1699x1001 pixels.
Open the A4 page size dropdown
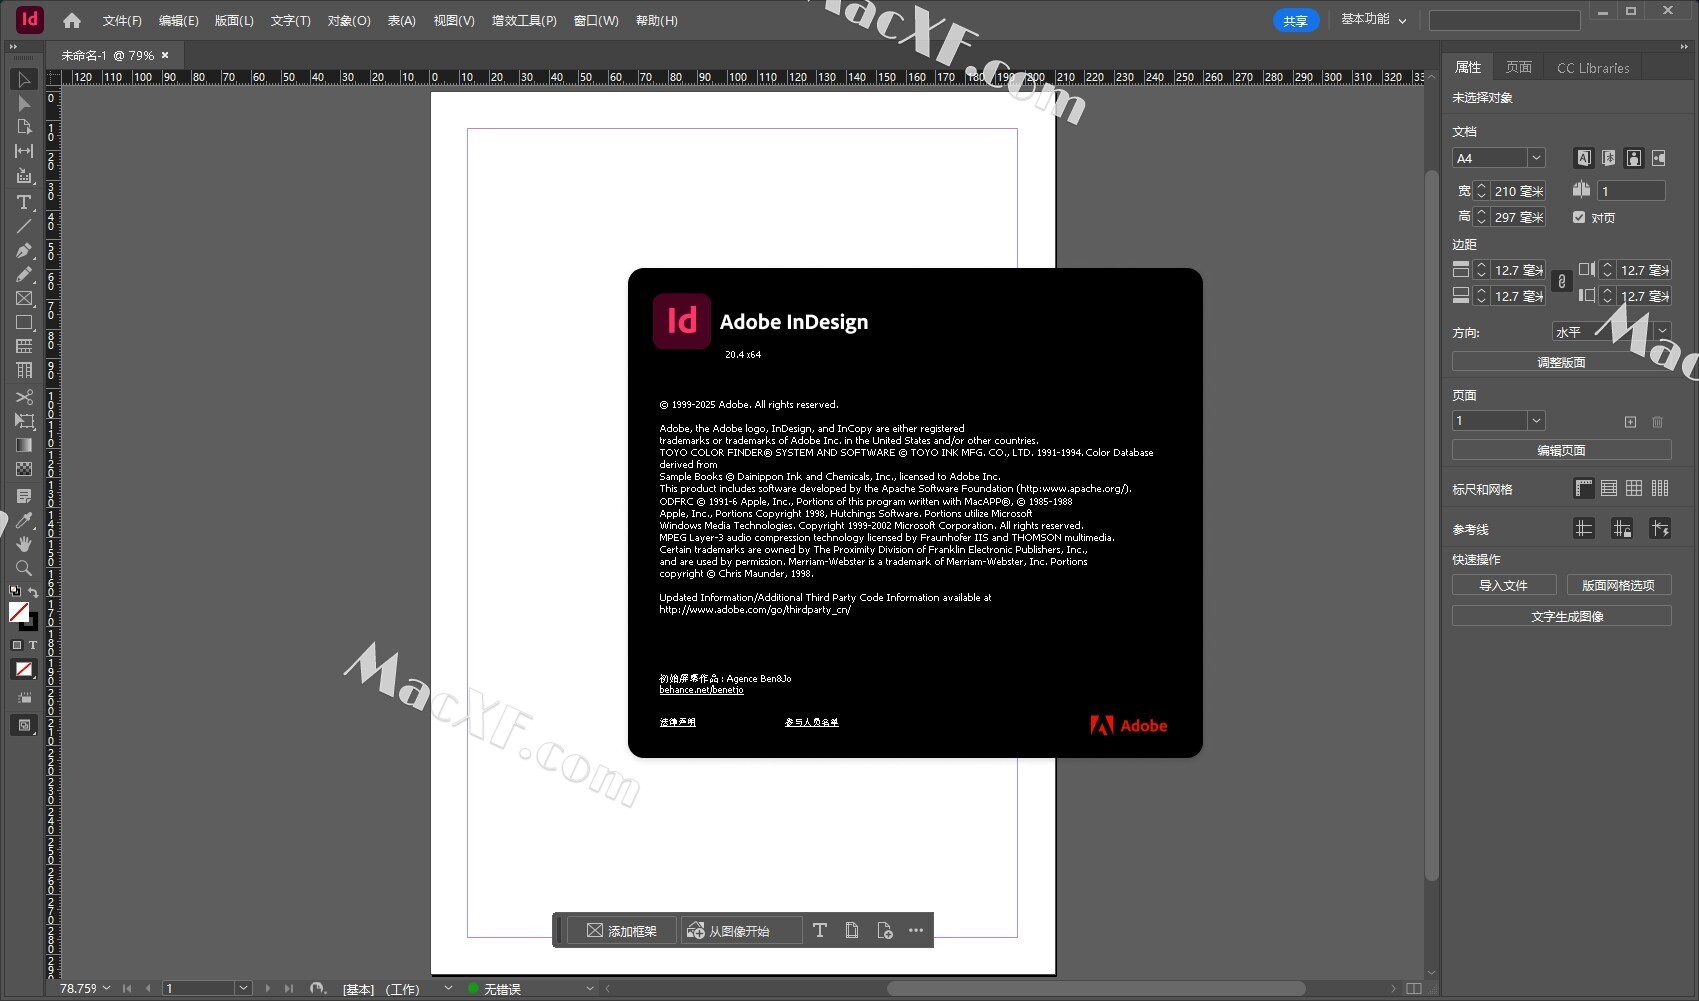(x=1536, y=158)
